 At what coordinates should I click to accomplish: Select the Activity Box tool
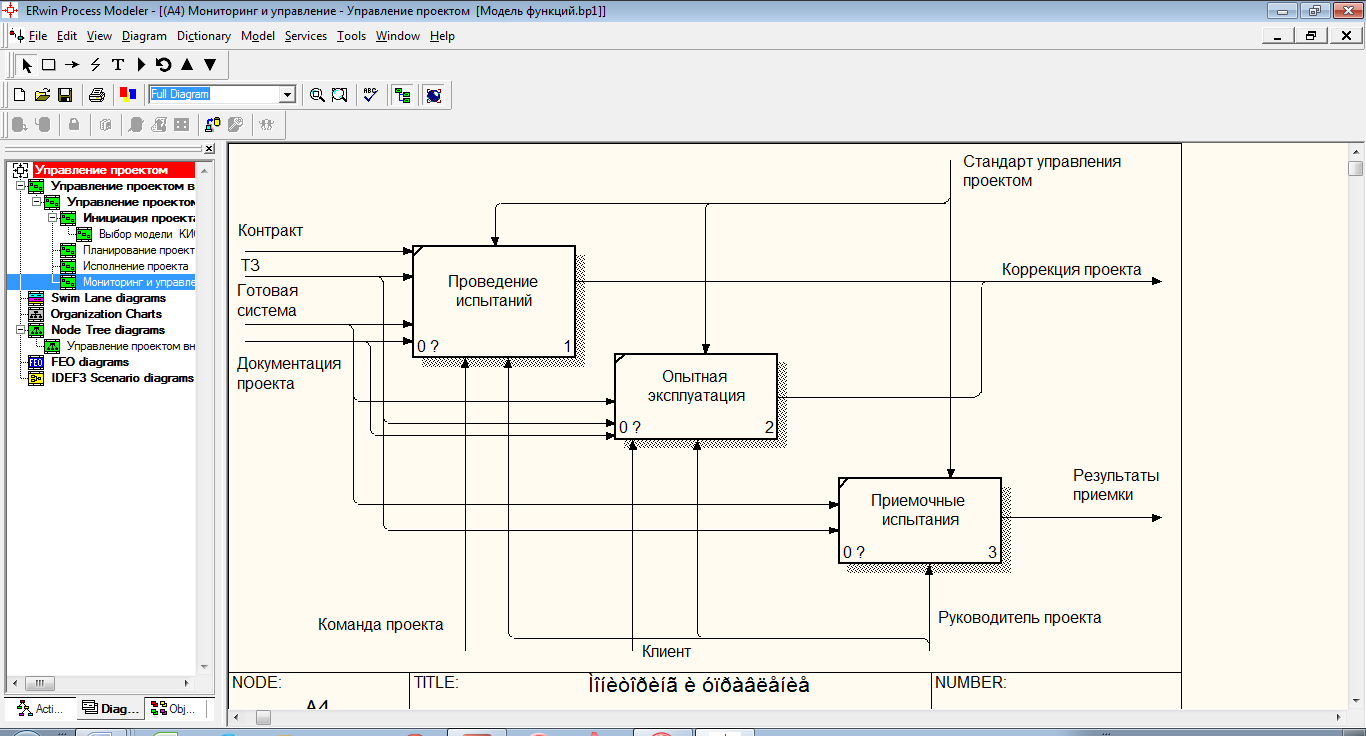(48, 64)
